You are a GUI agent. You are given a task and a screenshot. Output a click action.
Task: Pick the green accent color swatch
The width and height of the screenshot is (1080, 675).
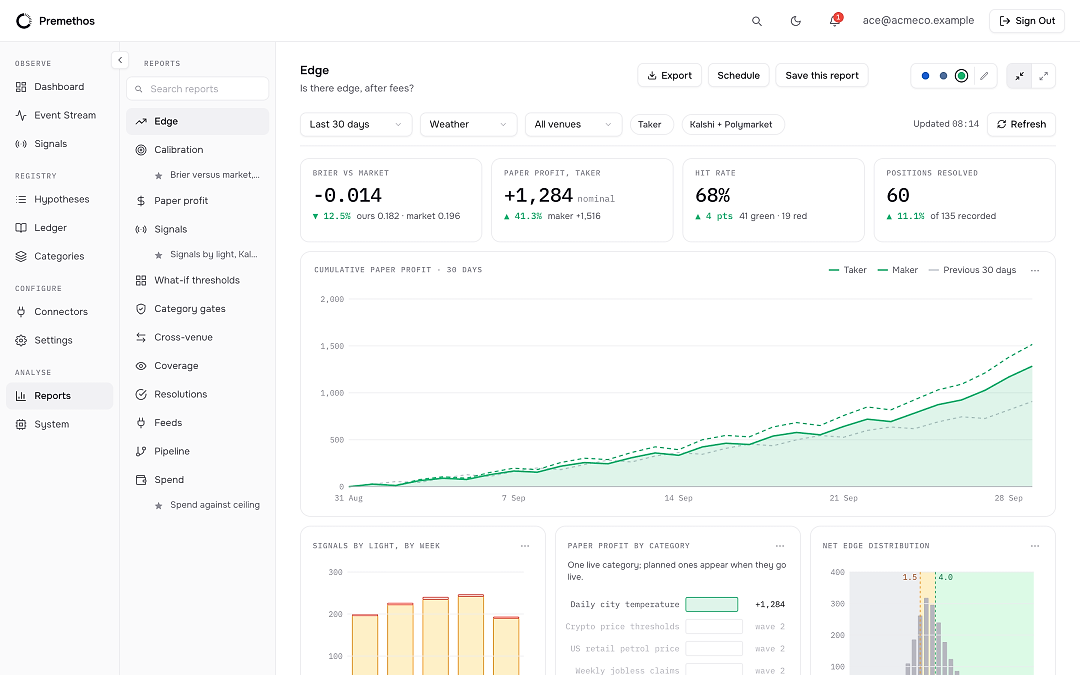[962, 76]
